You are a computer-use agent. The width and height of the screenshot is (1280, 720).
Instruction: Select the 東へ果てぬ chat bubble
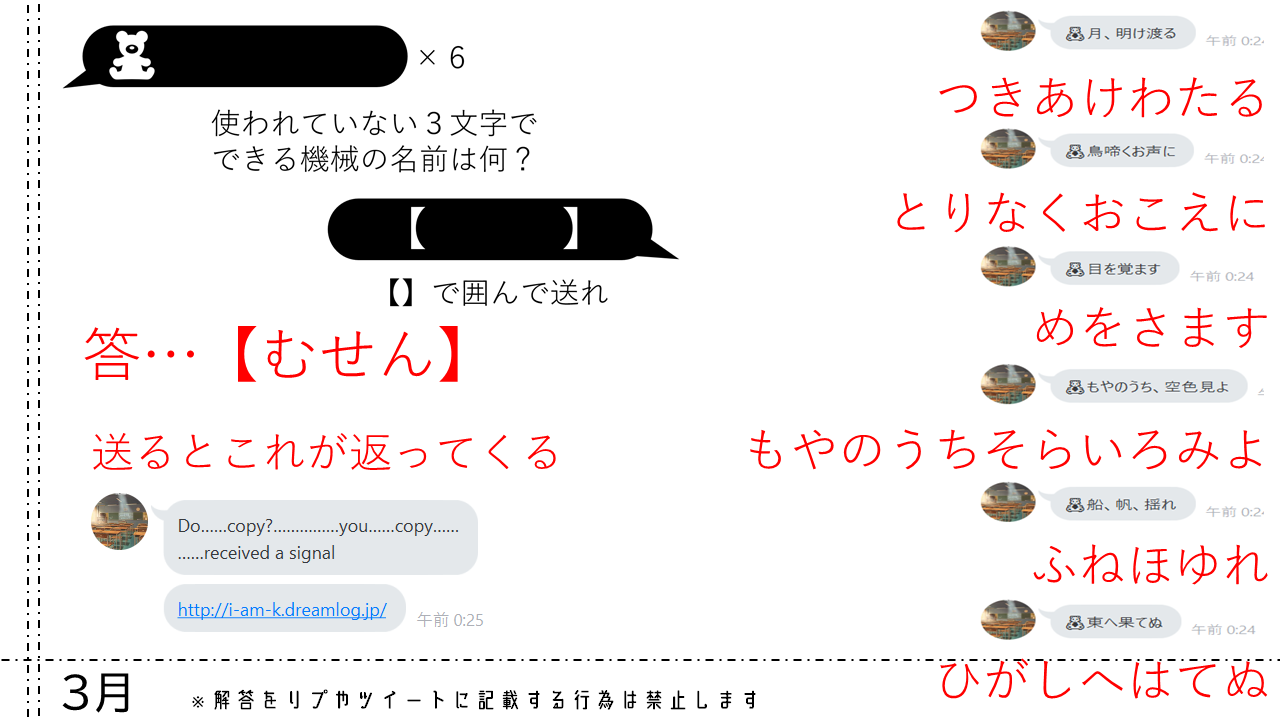point(1115,622)
